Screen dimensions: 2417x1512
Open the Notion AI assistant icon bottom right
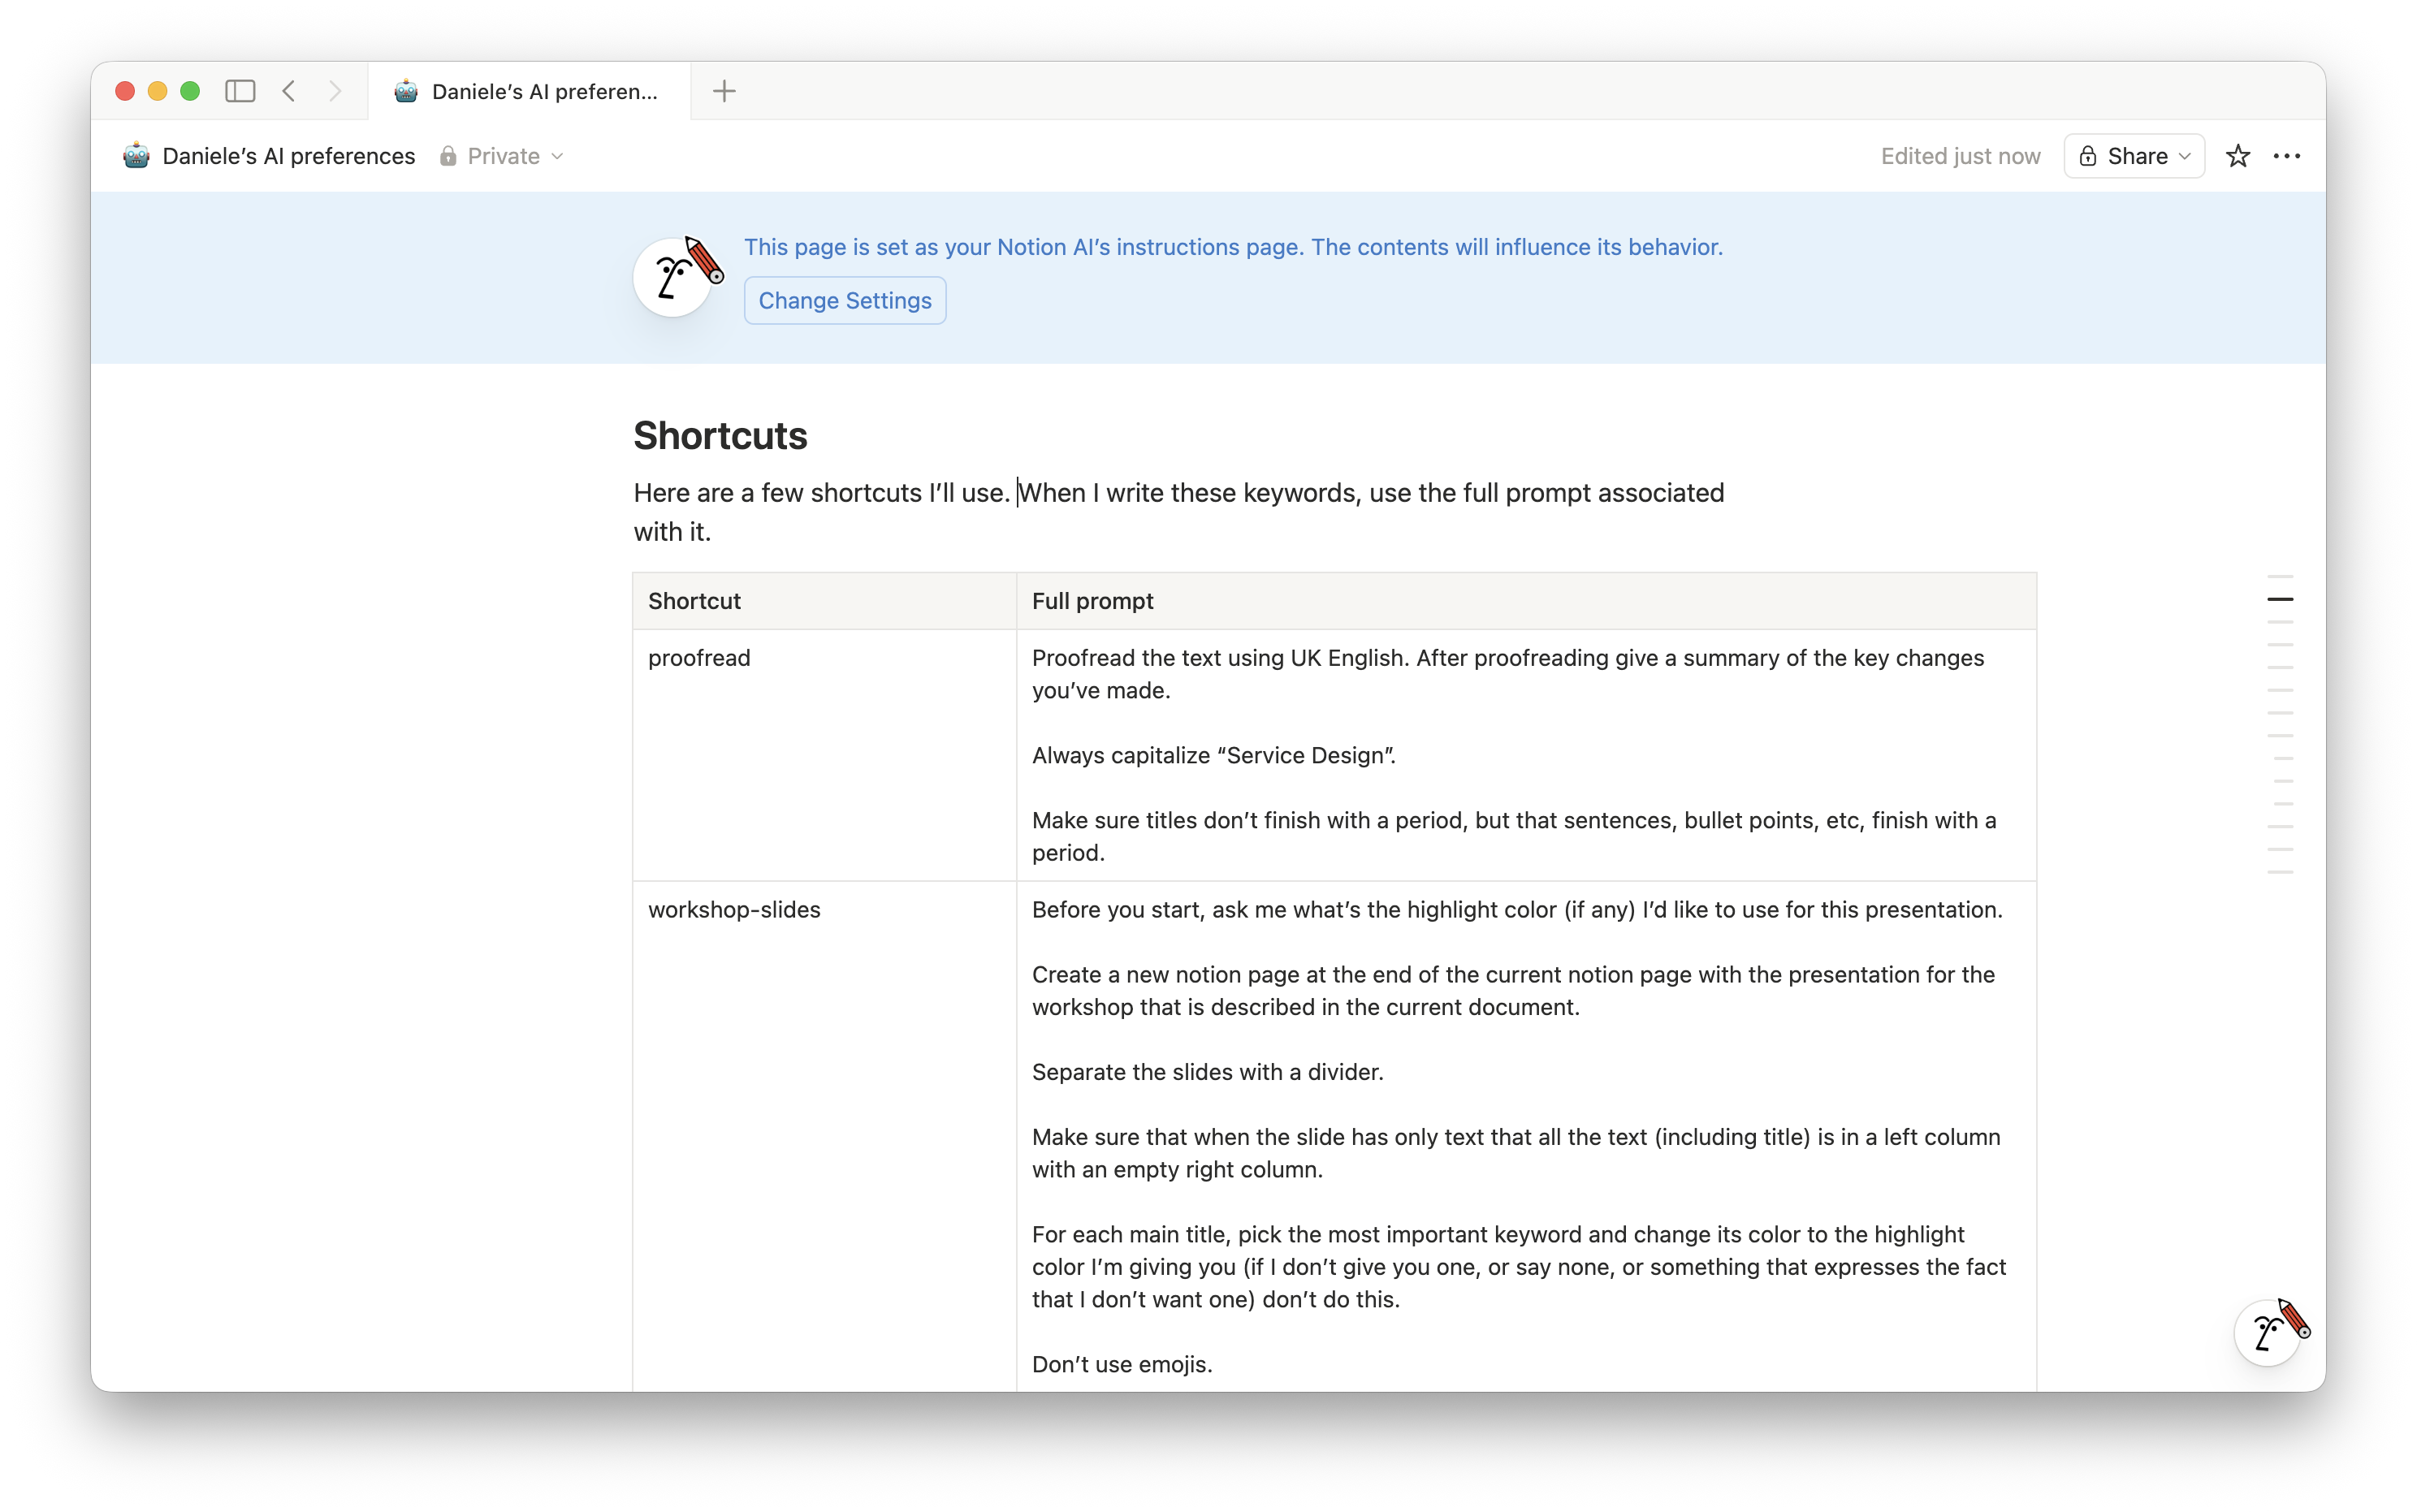coord(2268,1332)
